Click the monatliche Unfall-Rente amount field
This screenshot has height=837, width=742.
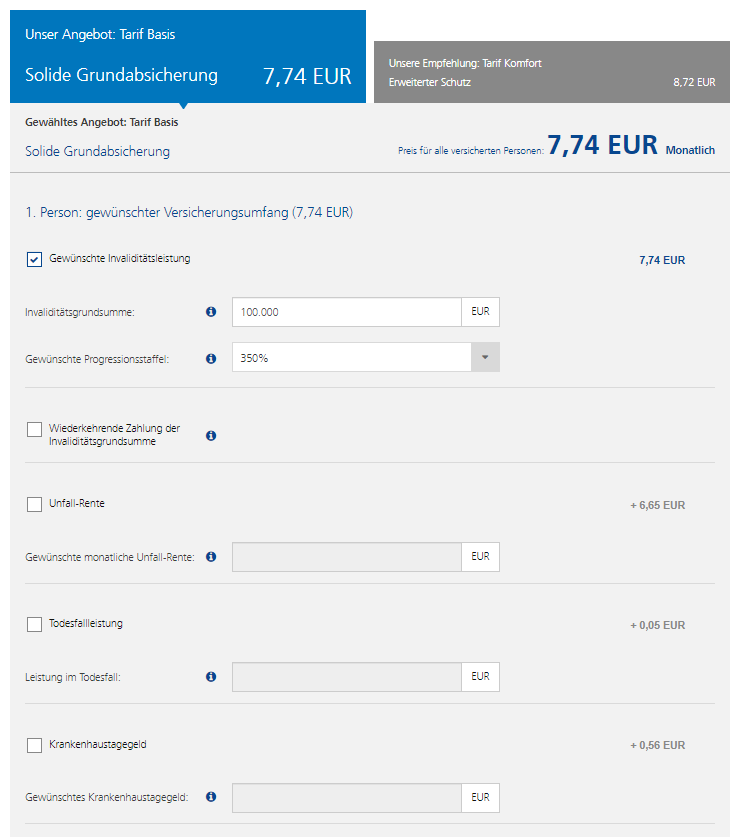[x=346, y=557]
